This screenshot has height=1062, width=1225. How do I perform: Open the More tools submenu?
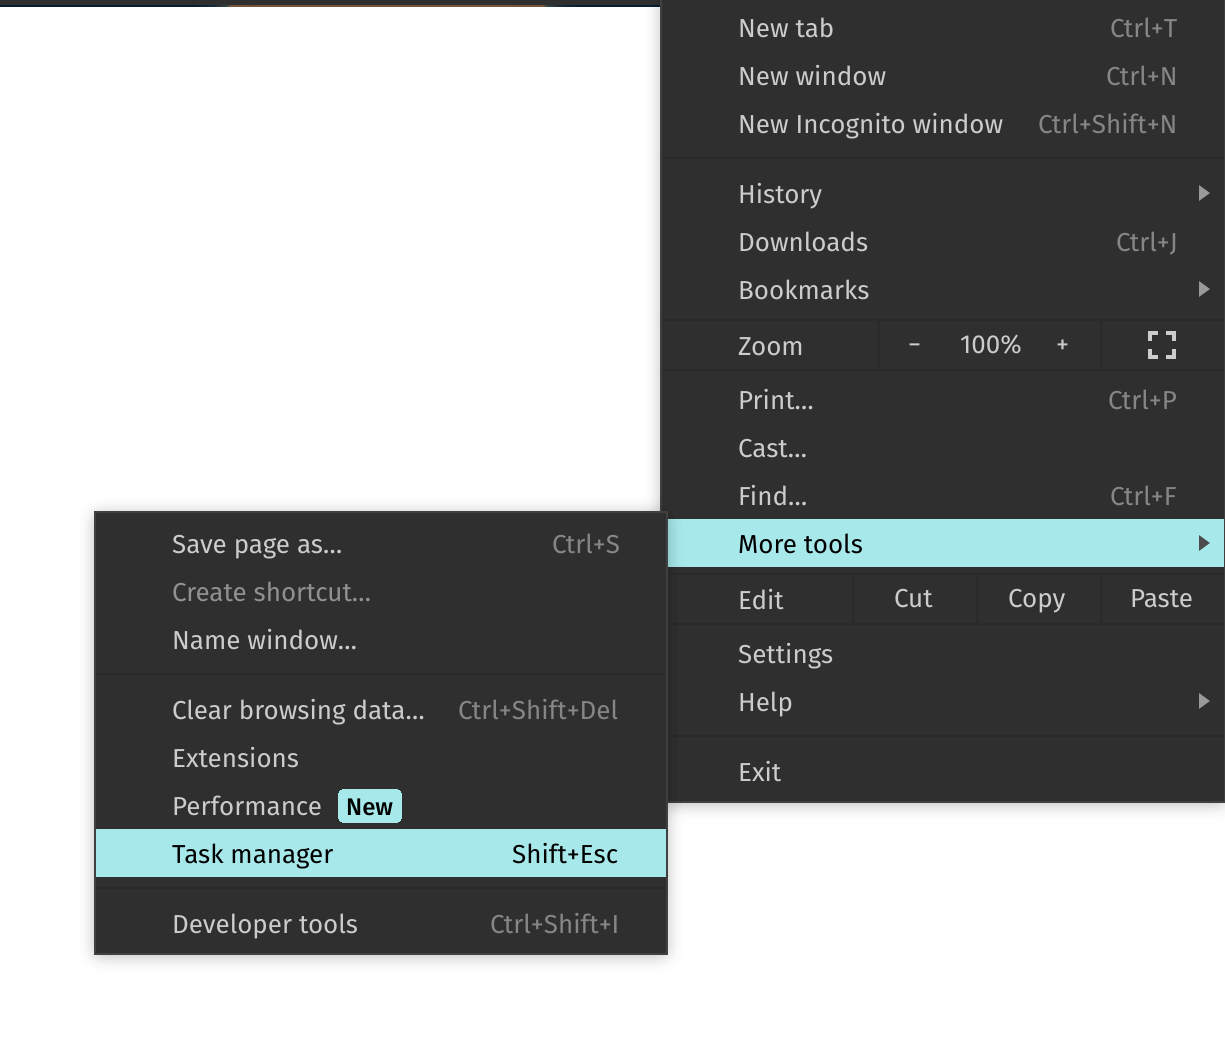pos(800,543)
